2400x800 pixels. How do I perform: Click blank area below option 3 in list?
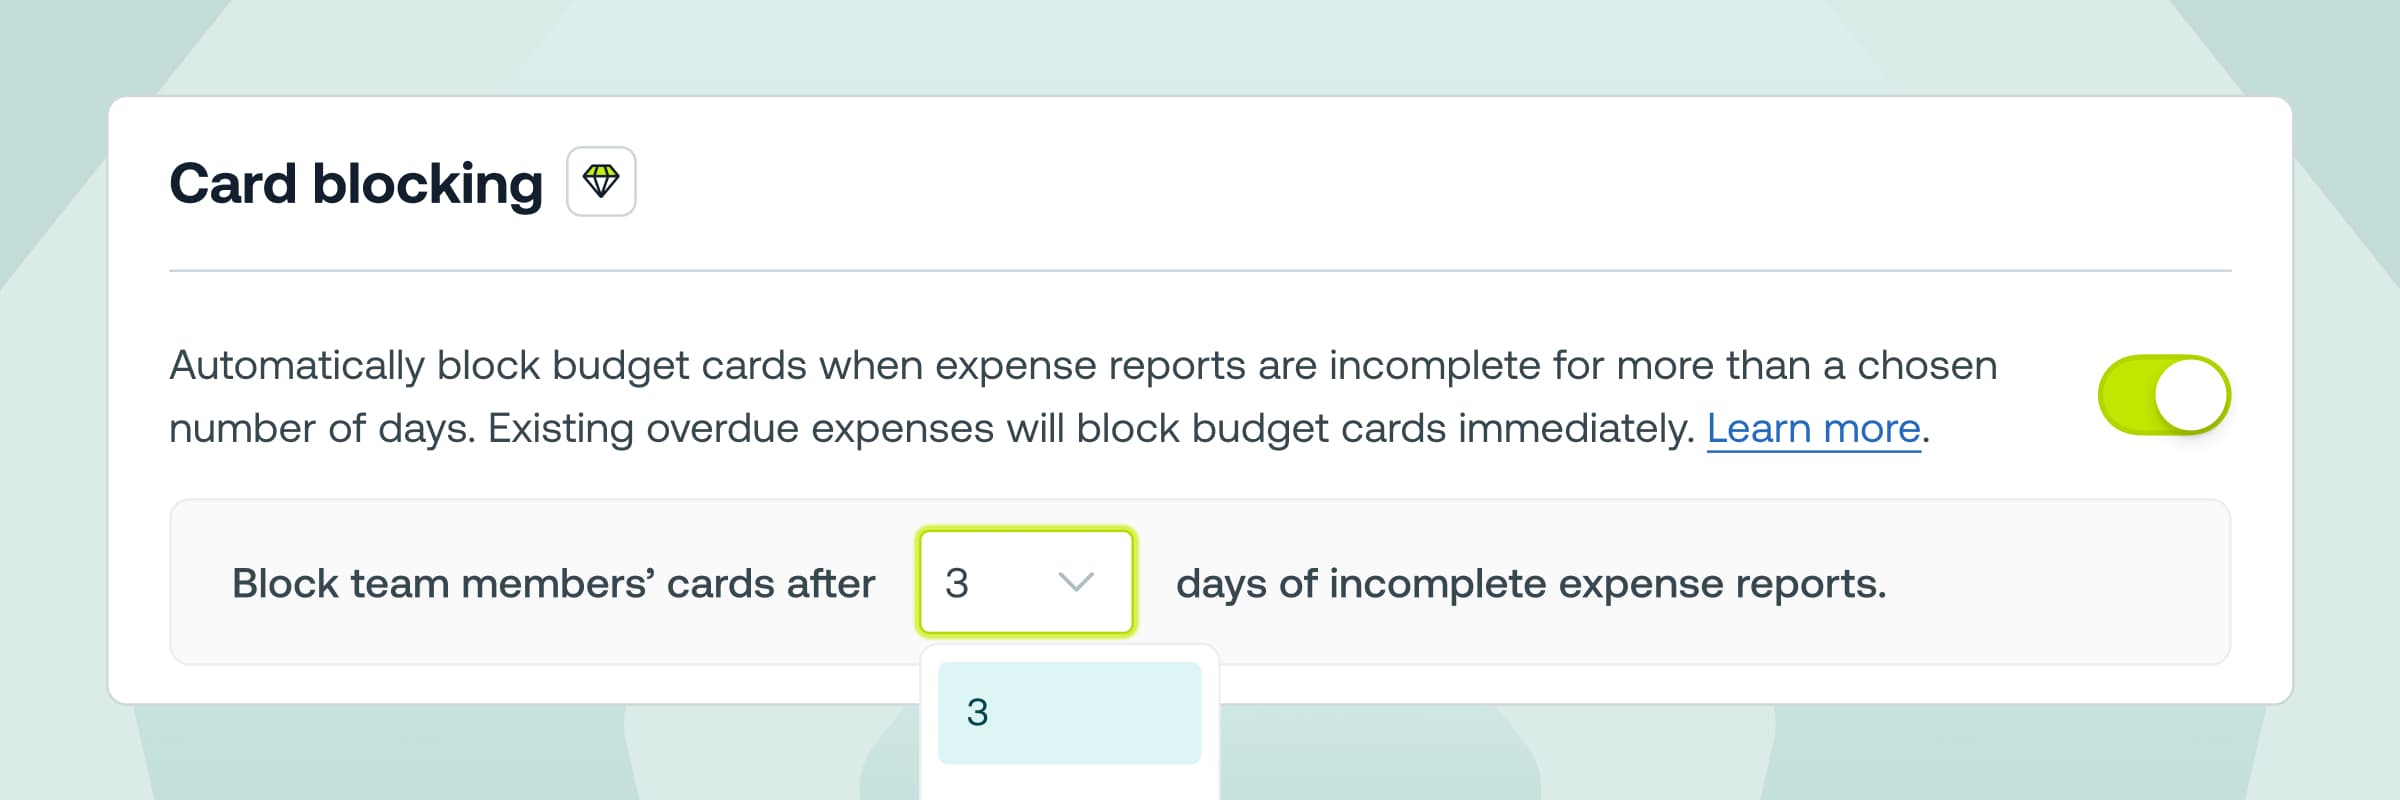(x=1068, y=784)
